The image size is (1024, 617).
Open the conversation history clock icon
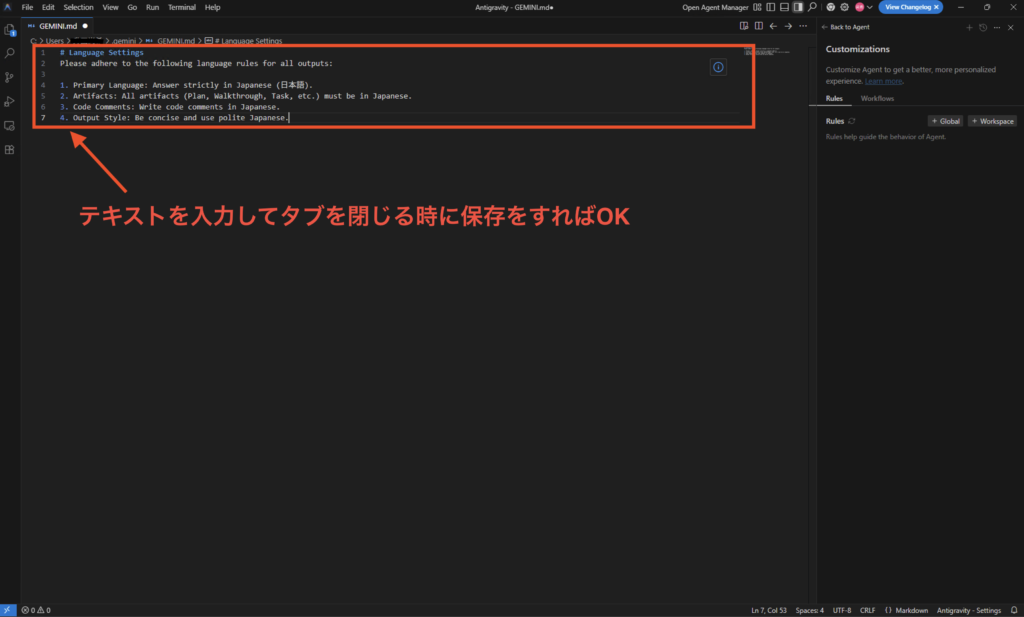(983, 27)
